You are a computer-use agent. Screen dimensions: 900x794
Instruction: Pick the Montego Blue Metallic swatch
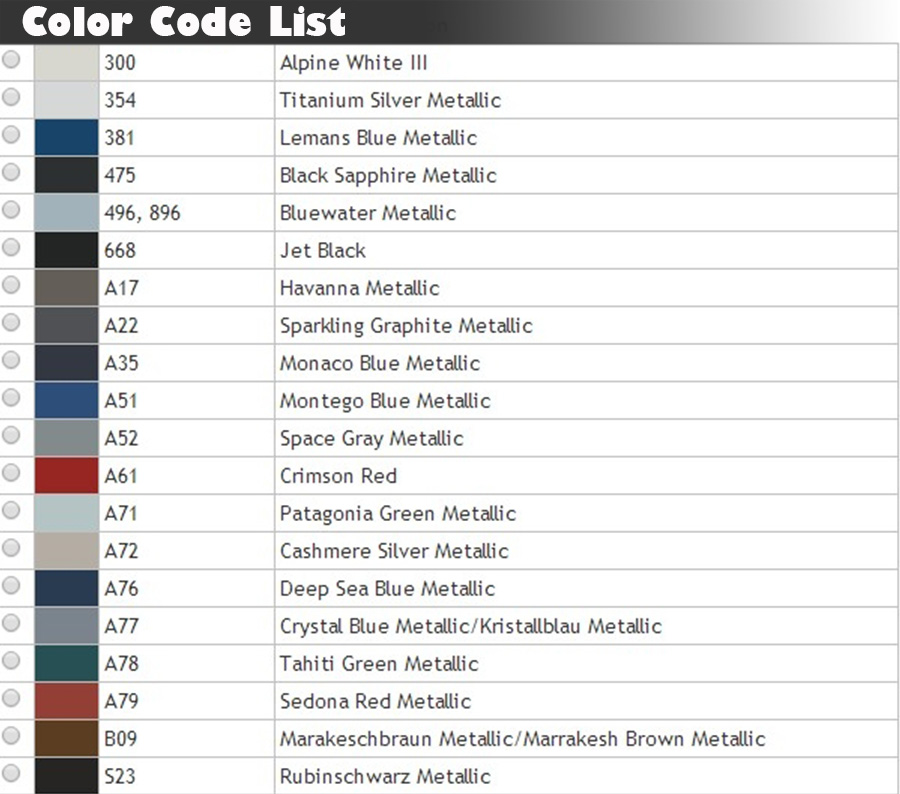point(66,401)
